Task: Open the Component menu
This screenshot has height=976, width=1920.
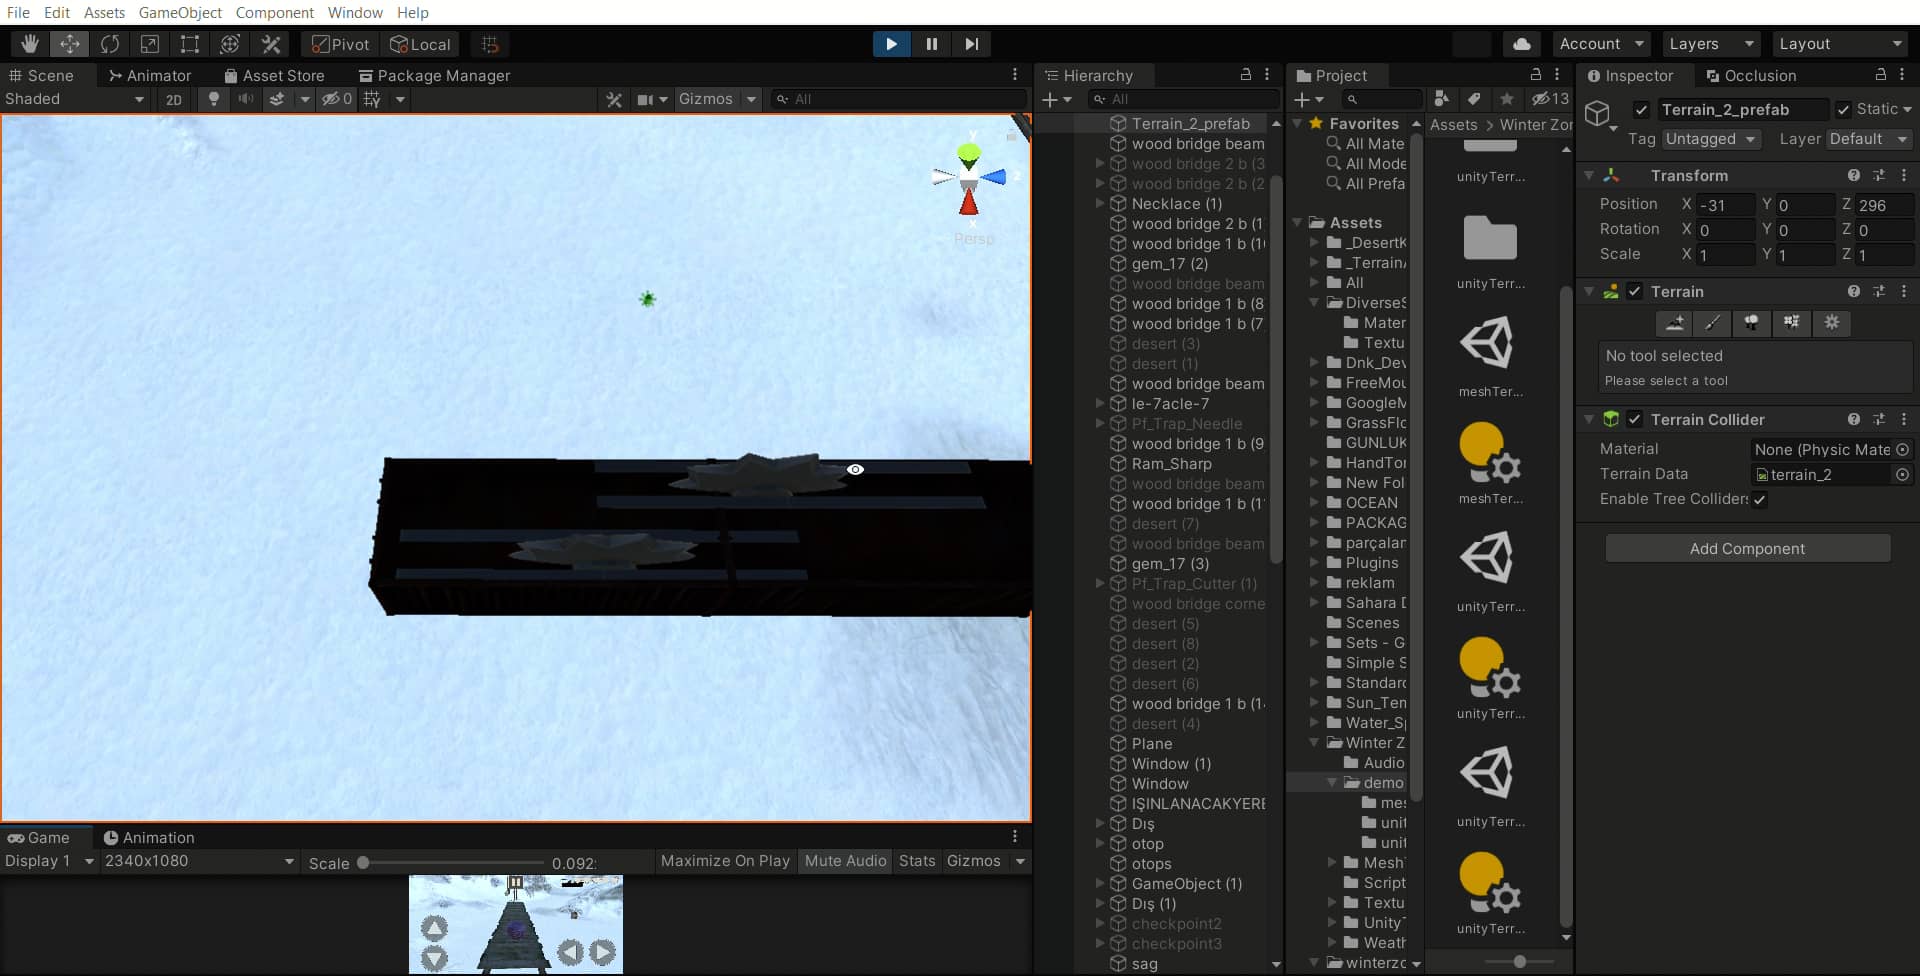Action: 275,12
